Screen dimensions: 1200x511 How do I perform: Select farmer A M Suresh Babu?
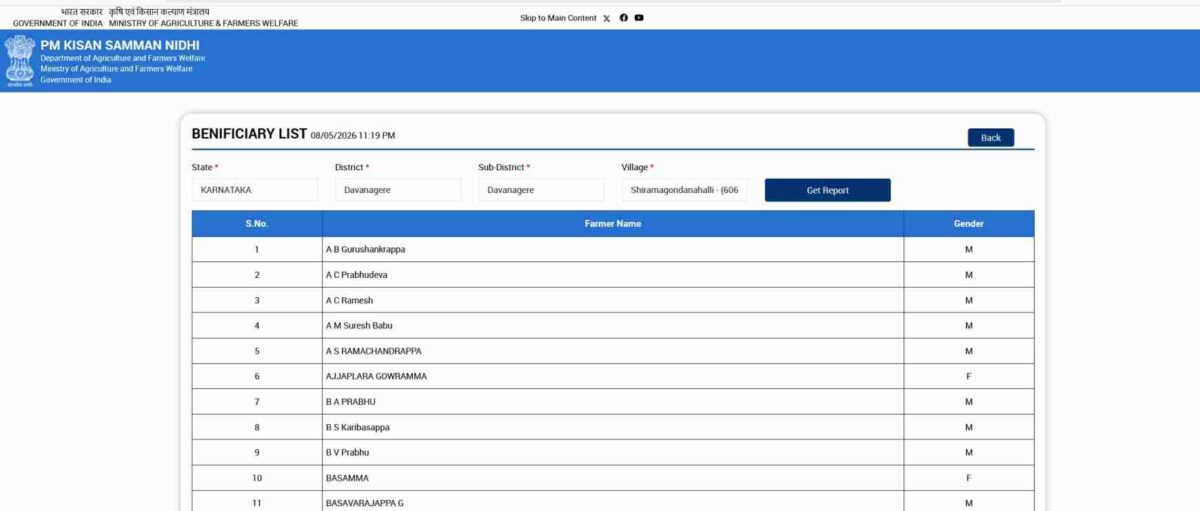click(359, 326)
